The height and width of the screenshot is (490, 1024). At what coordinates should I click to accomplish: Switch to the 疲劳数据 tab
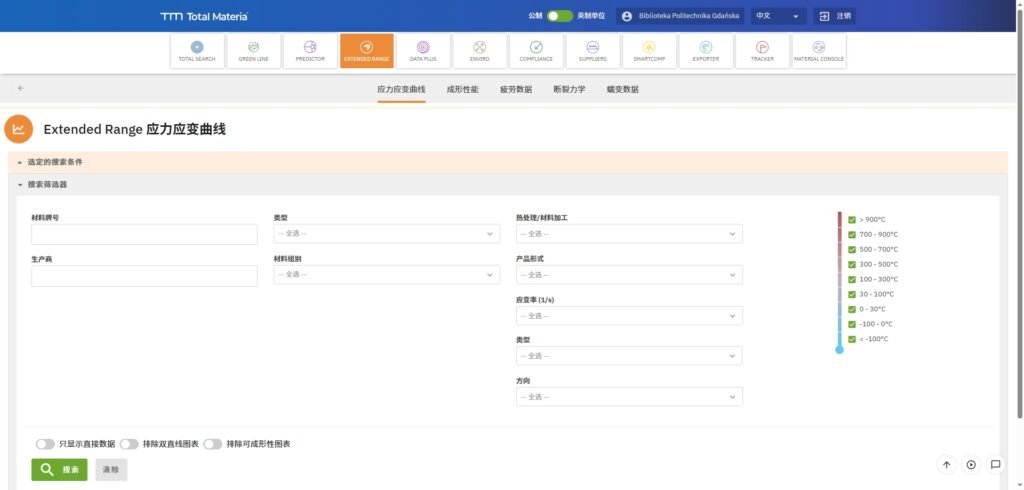click(516, 89)
